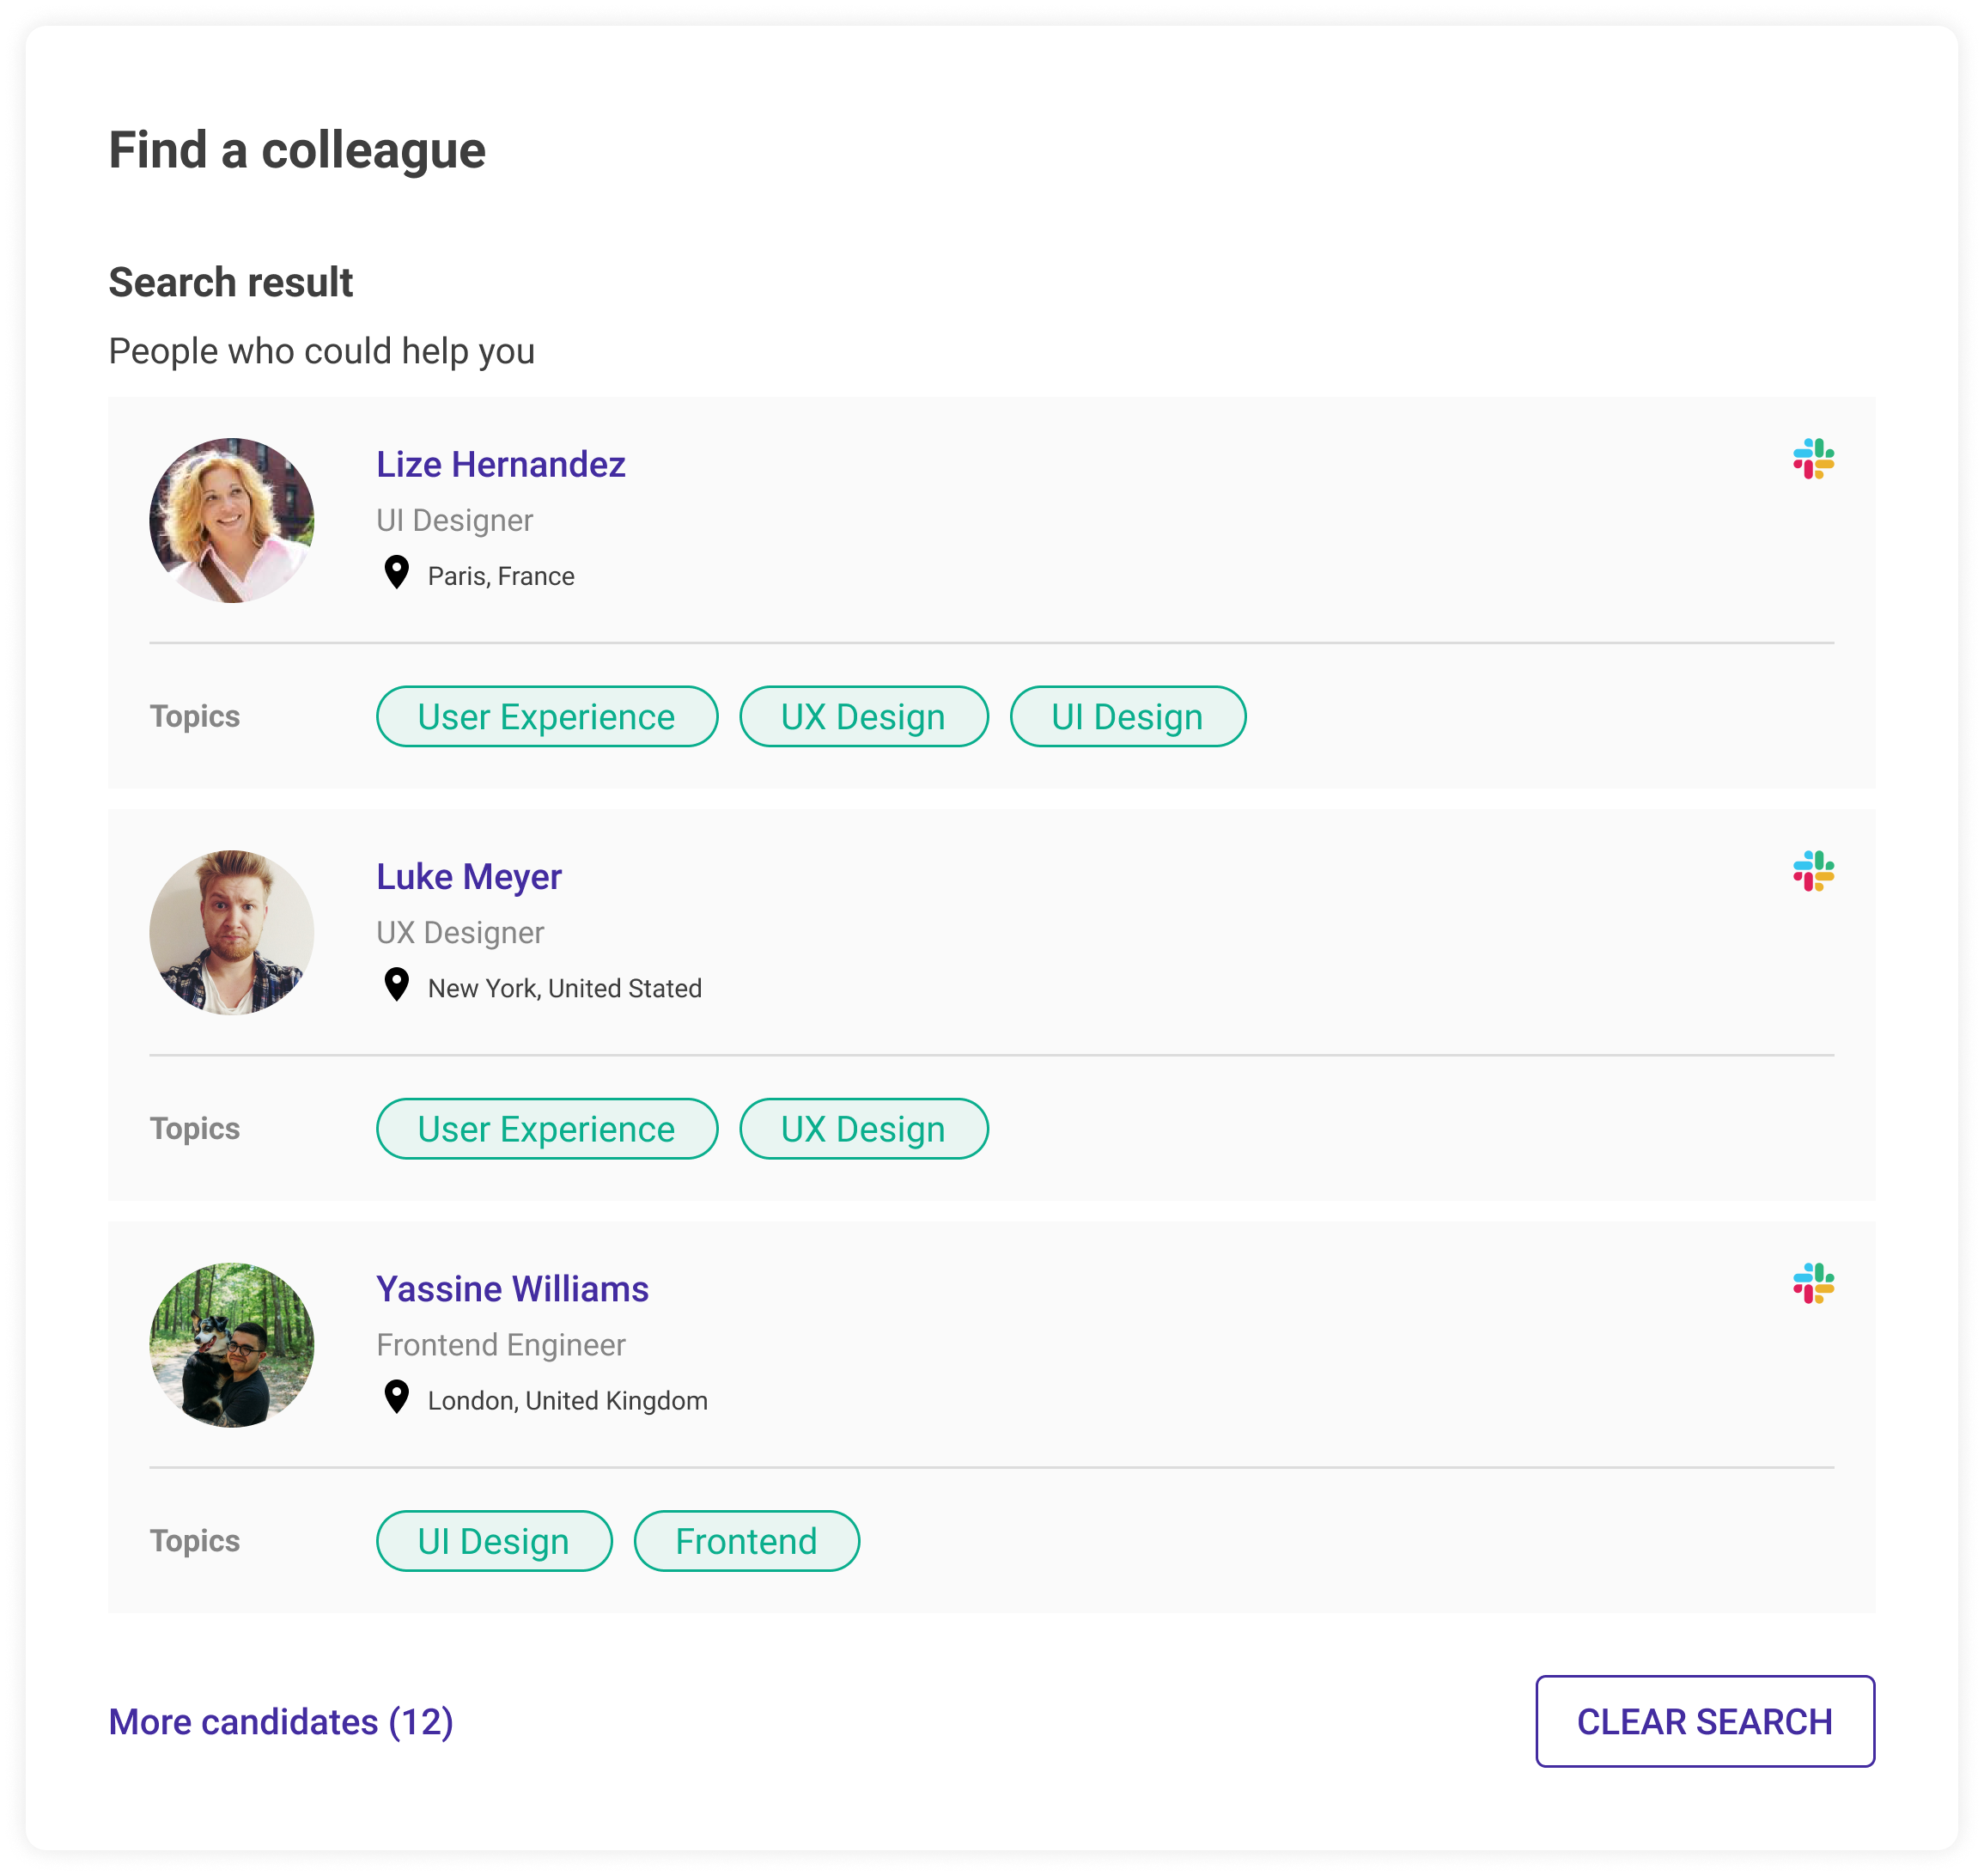
Task: Select the User Experience topic on Lize's card
Action: (x=546, y=716)
